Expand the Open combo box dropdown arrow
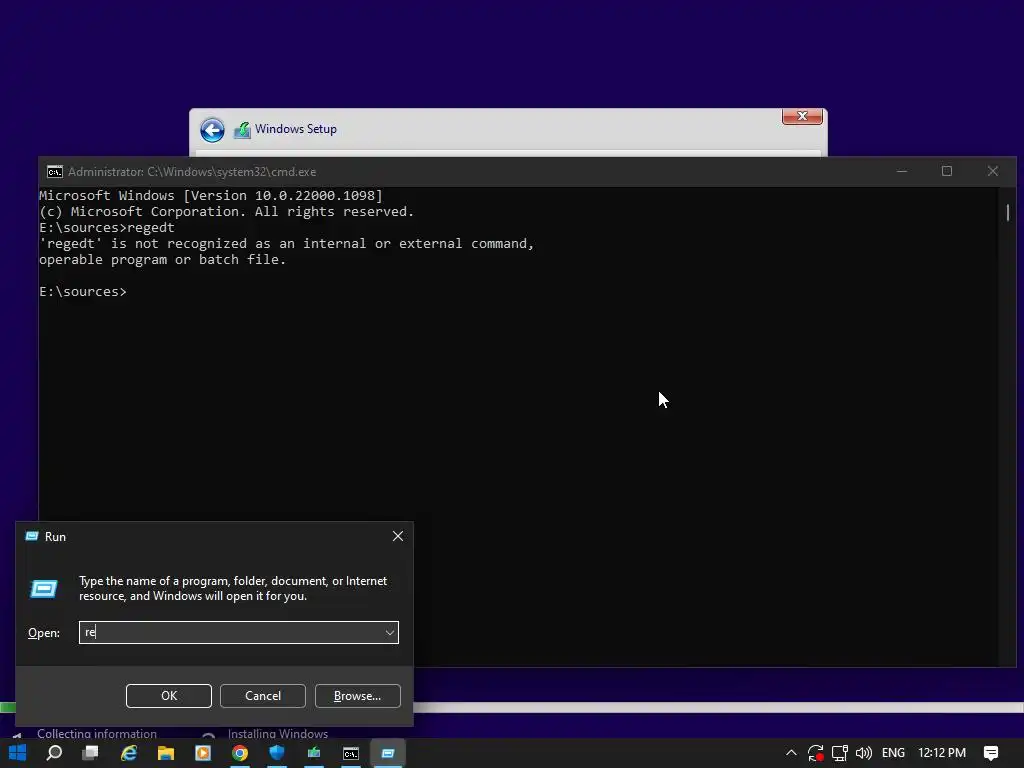Screen dimensions: 1024x768 click(x=390, y=632)
